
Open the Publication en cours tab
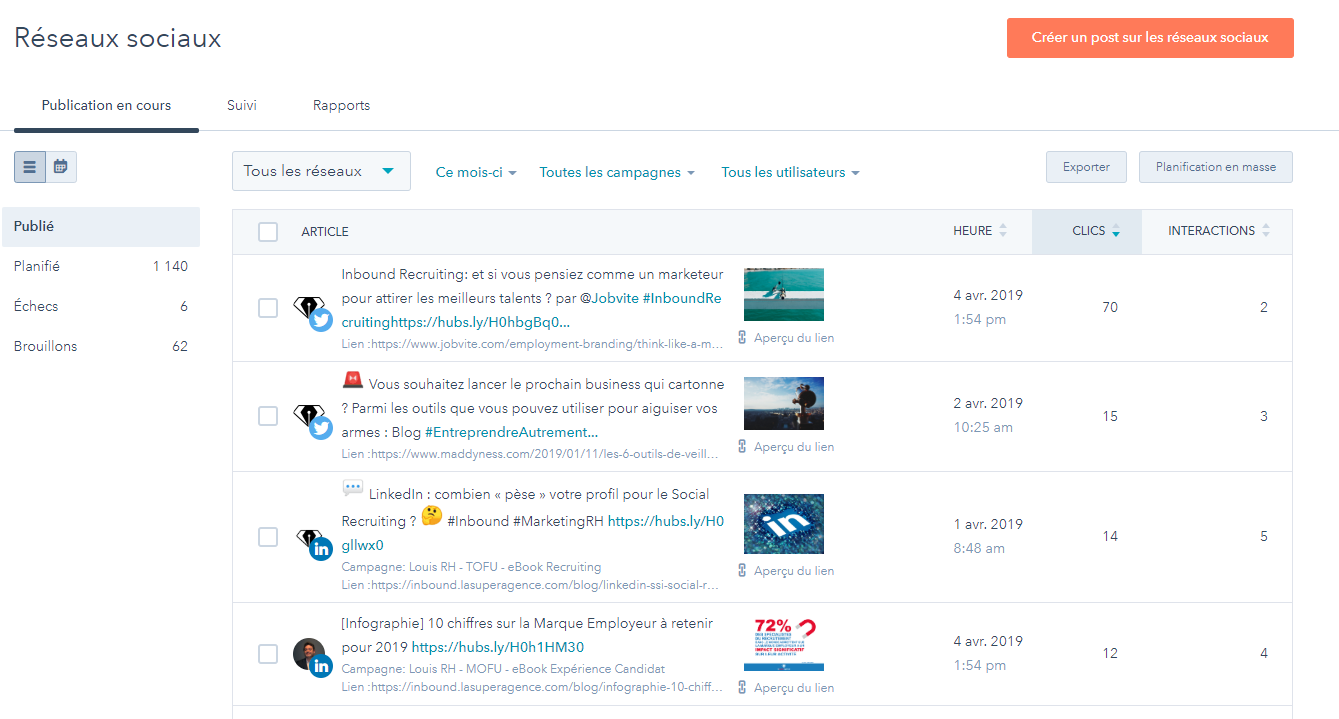point(106,105)
